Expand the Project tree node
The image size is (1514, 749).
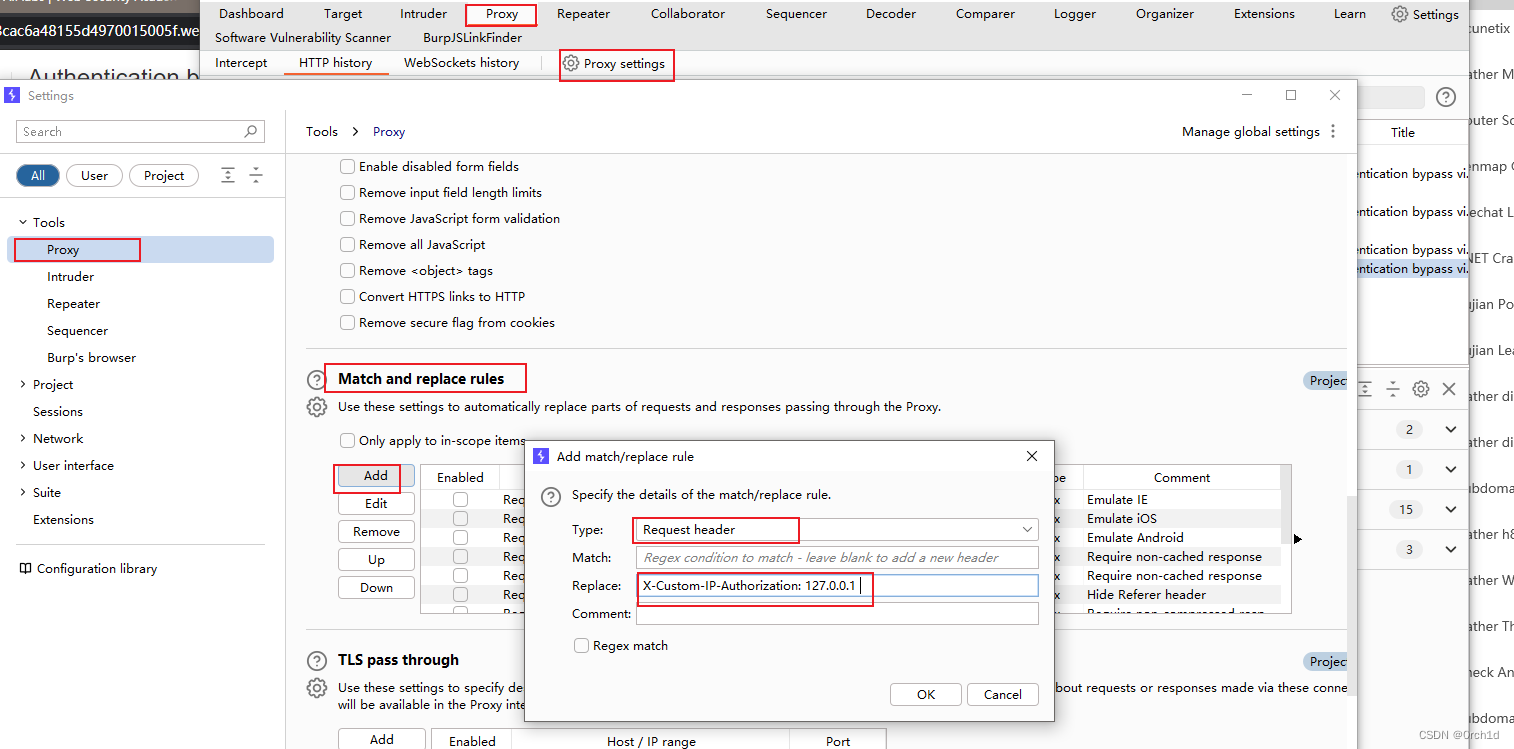tap(24, 385)
